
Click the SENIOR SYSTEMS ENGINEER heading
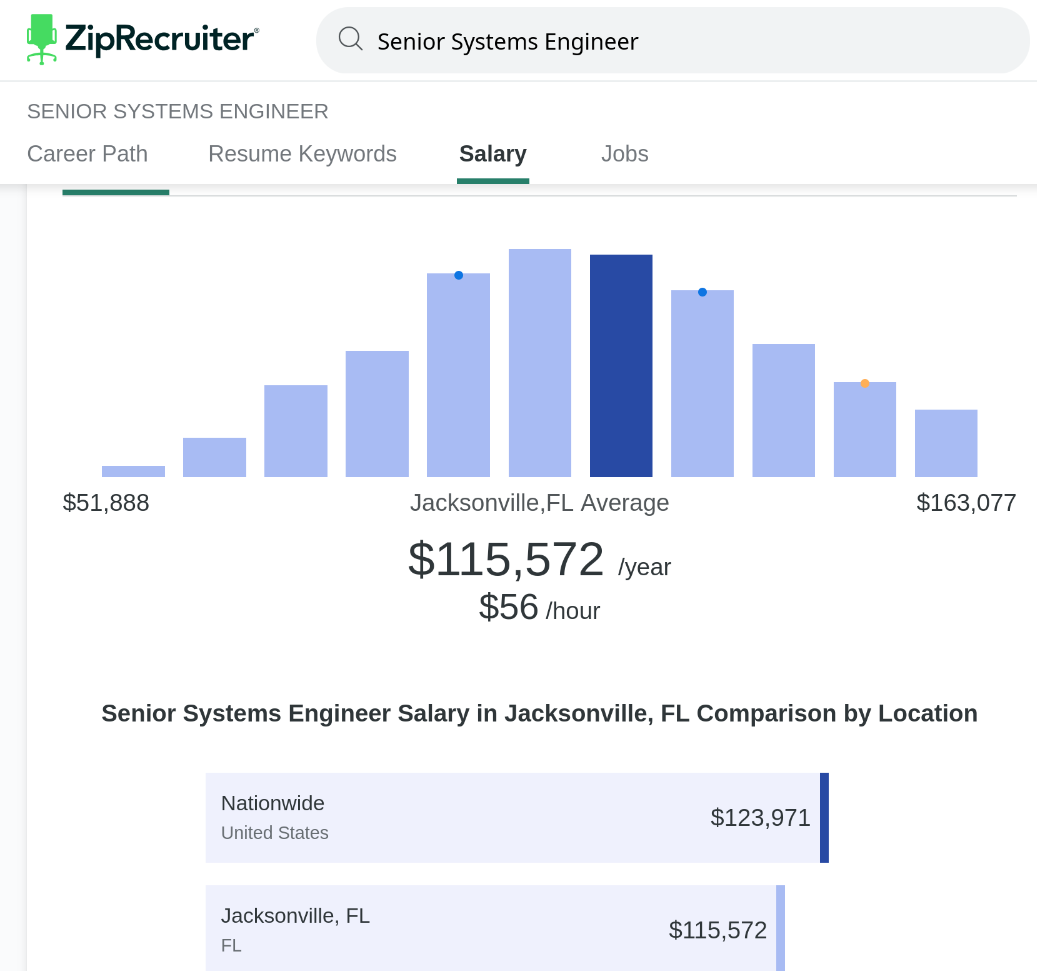[178, 111]
